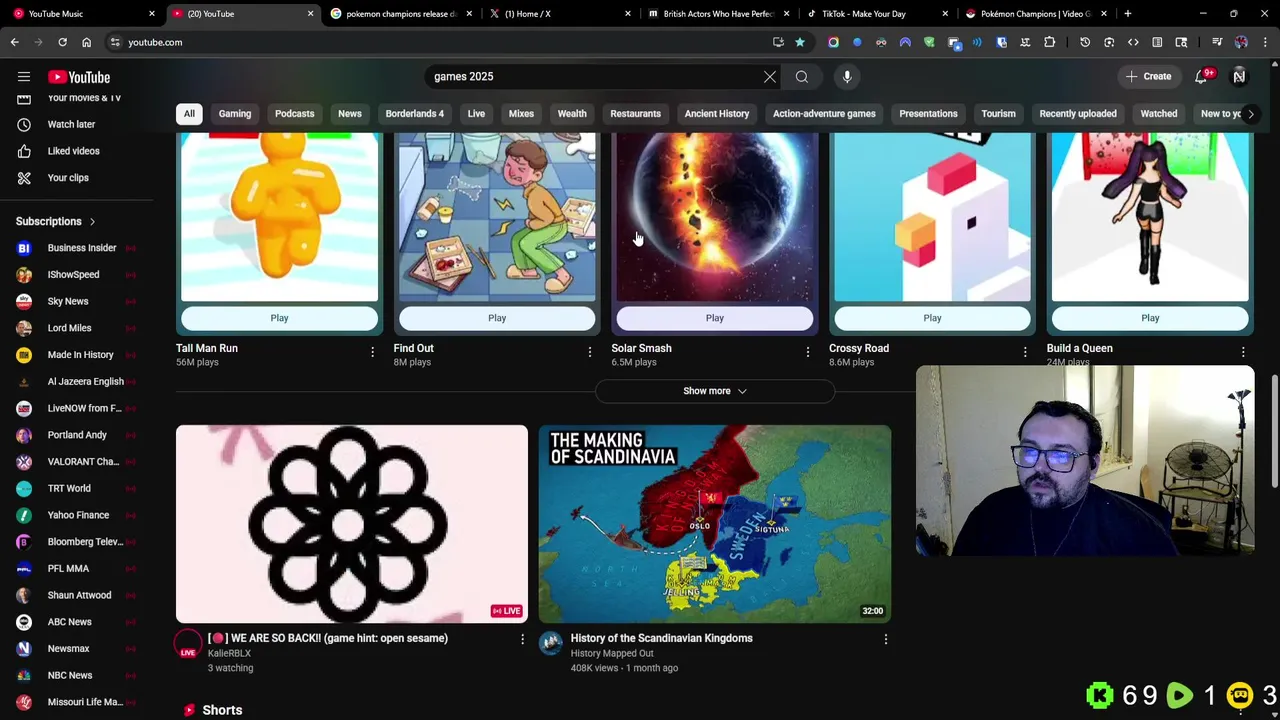The image size is (1280, 720).
Task: Select the Action-adventure games chip
Action: pyautogui.click(x=824, y=114)
